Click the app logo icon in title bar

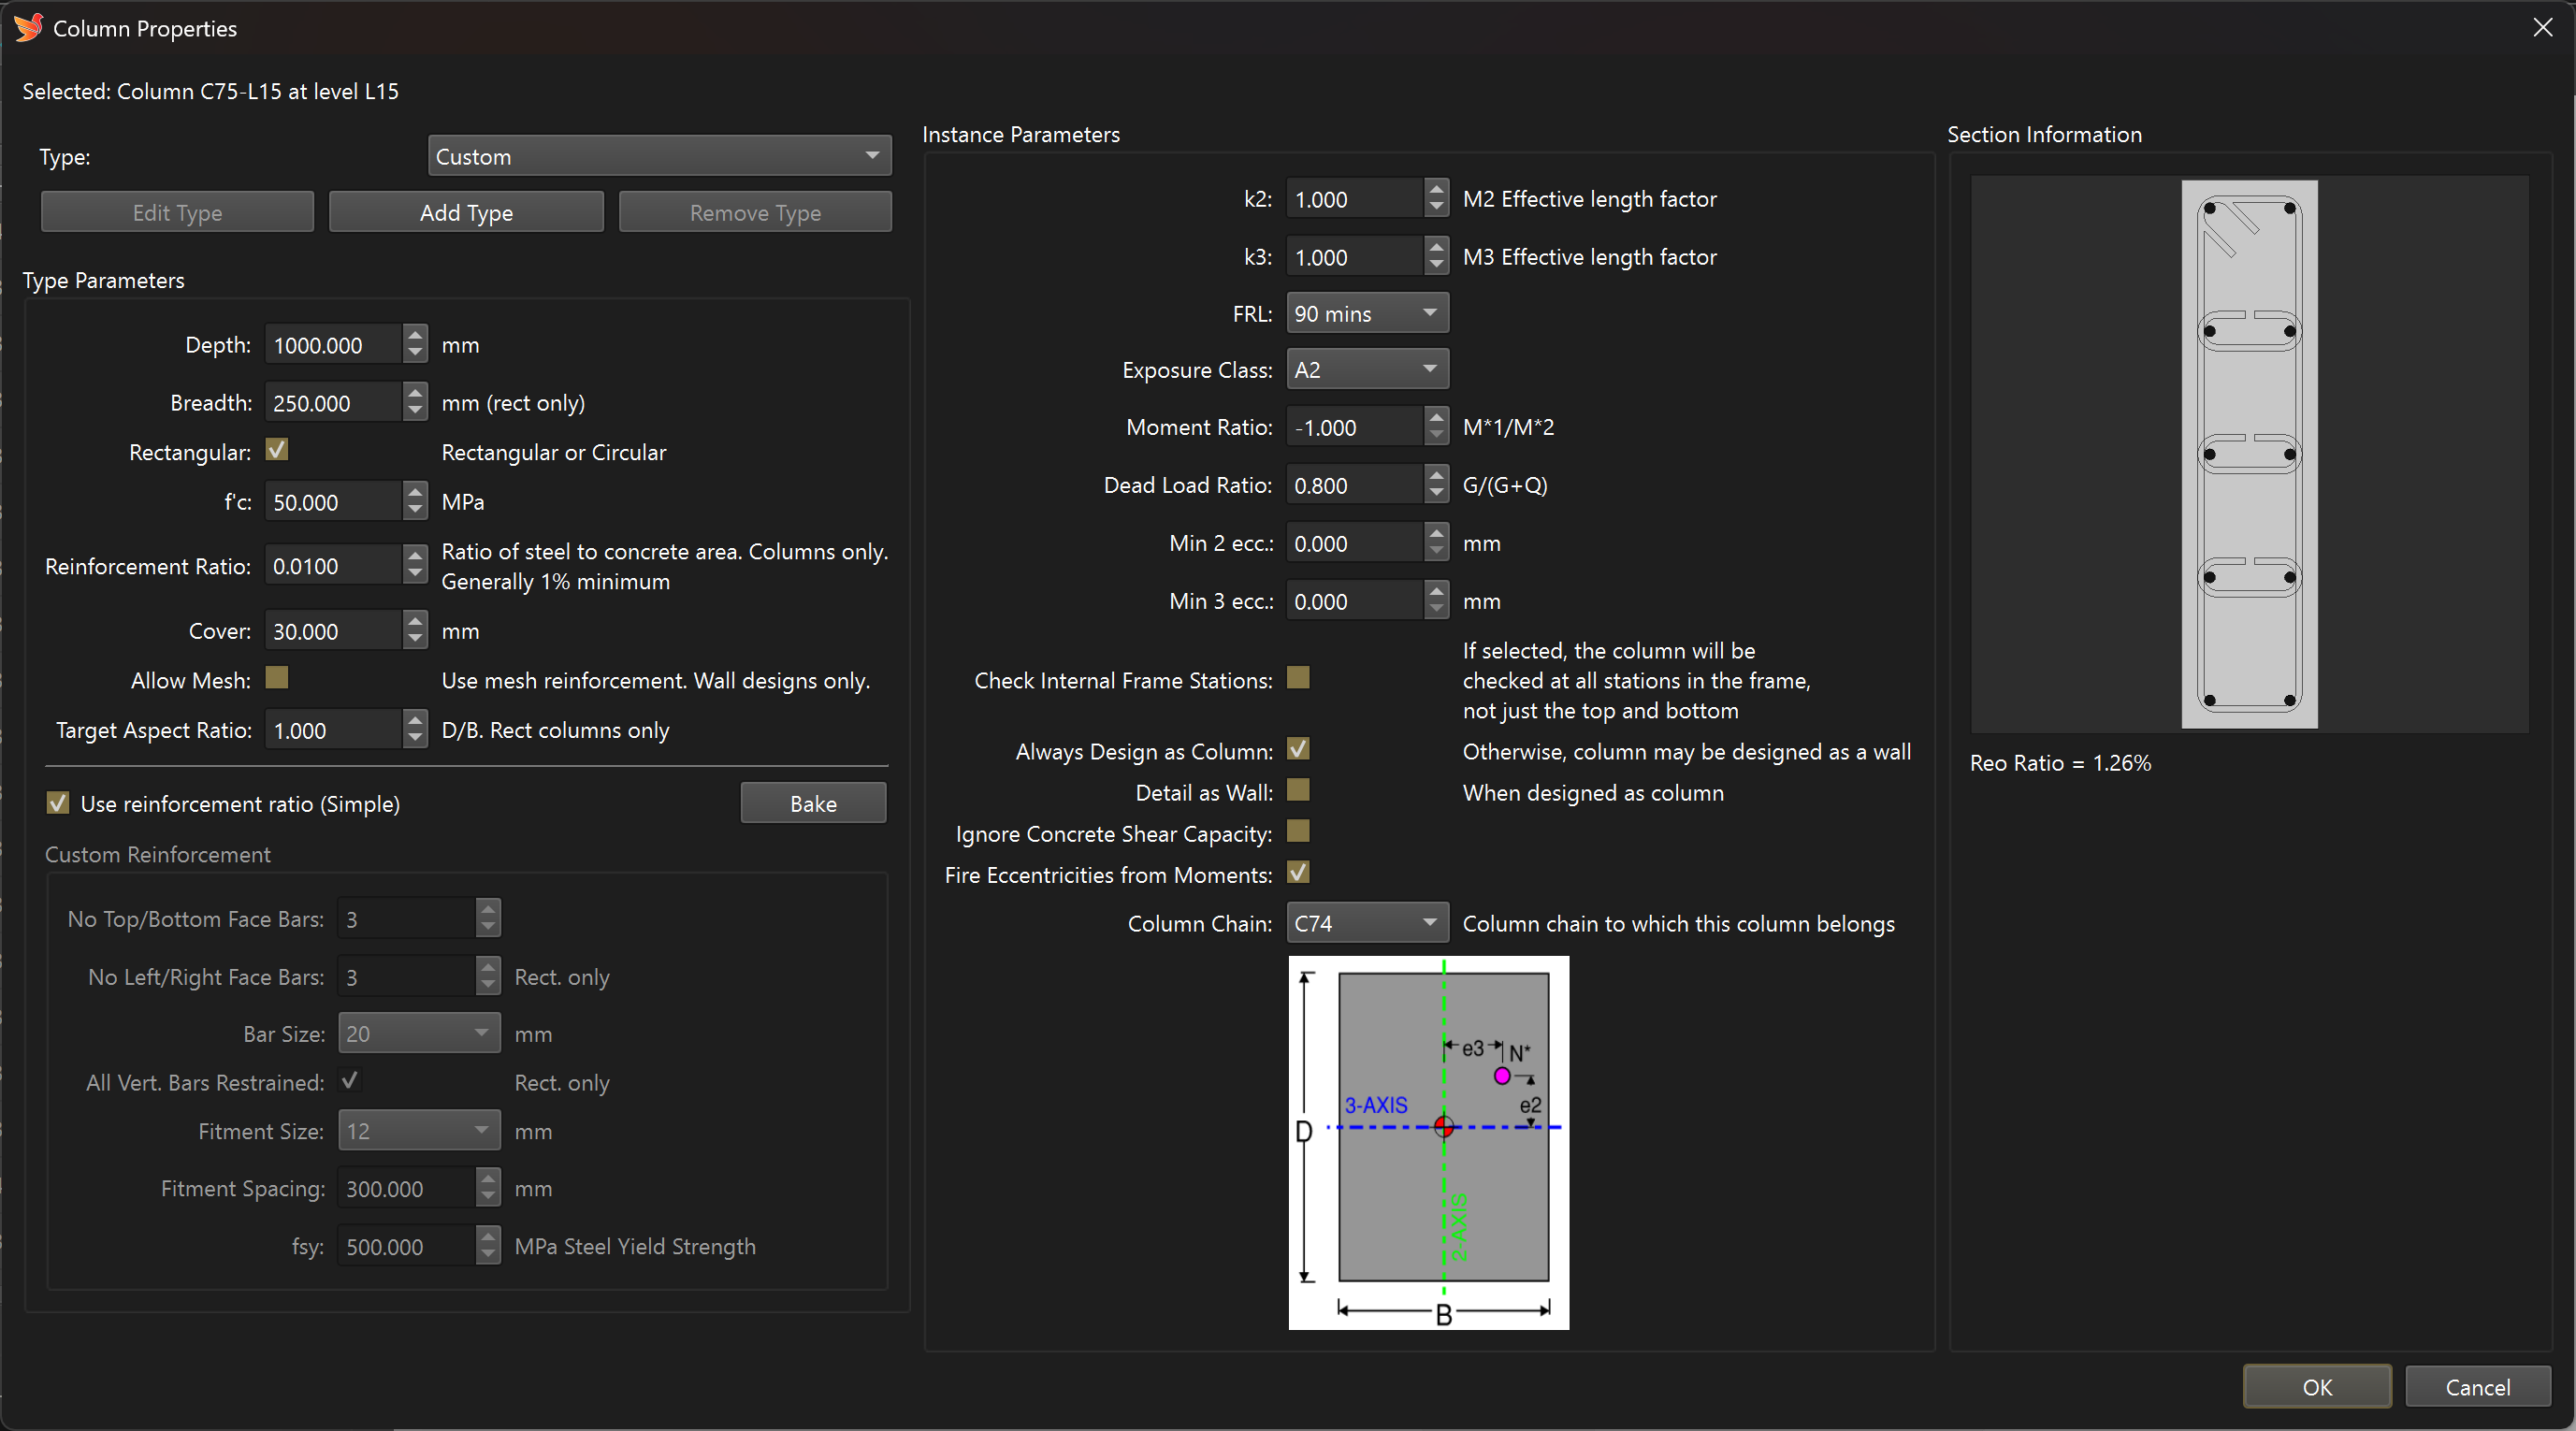(28, 27)
